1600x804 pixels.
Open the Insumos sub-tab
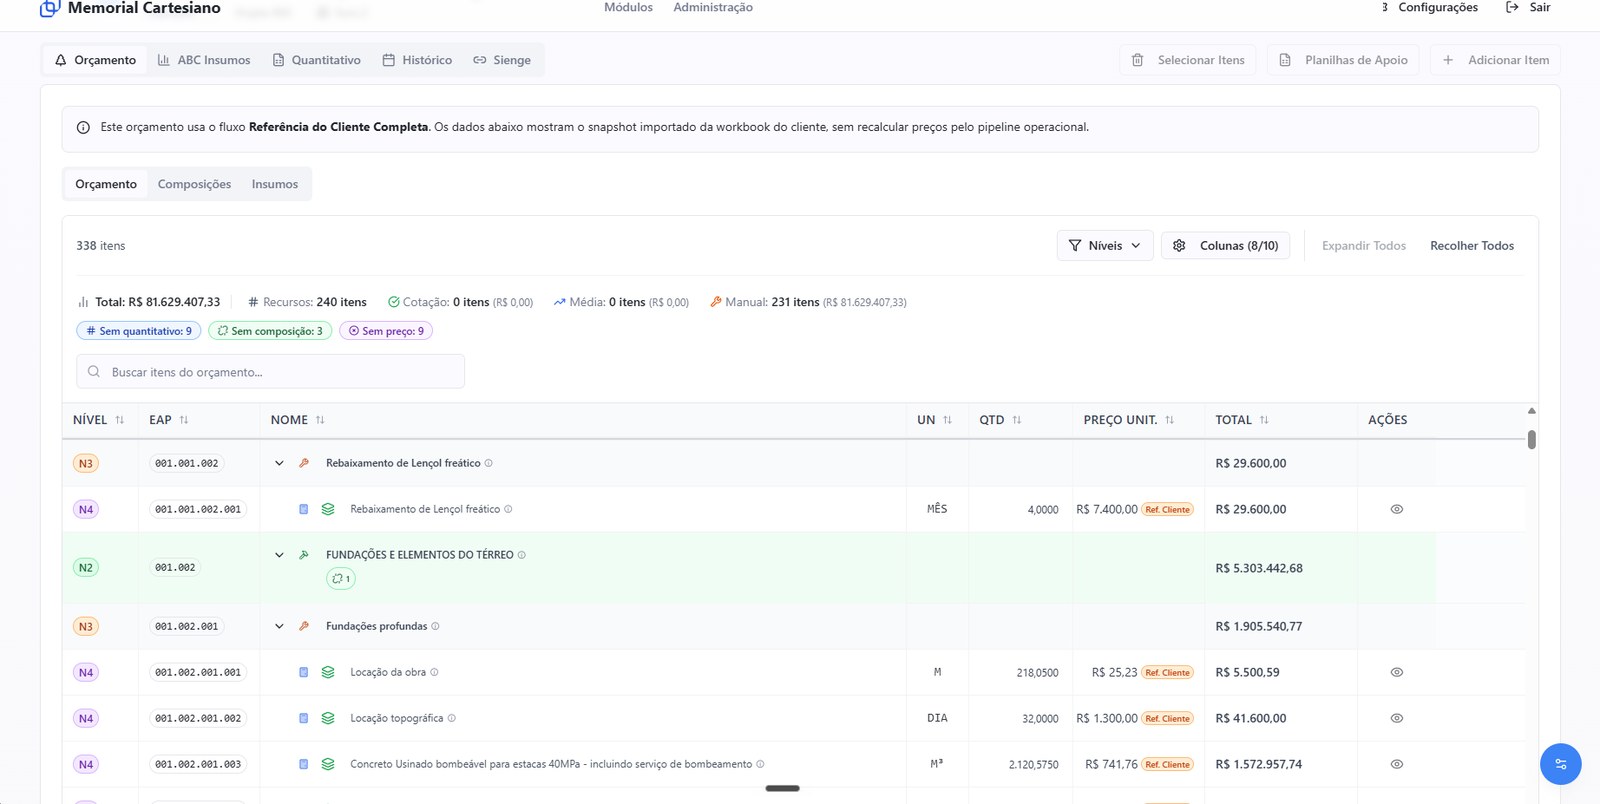pyautogui.click(x=275, y=184)
